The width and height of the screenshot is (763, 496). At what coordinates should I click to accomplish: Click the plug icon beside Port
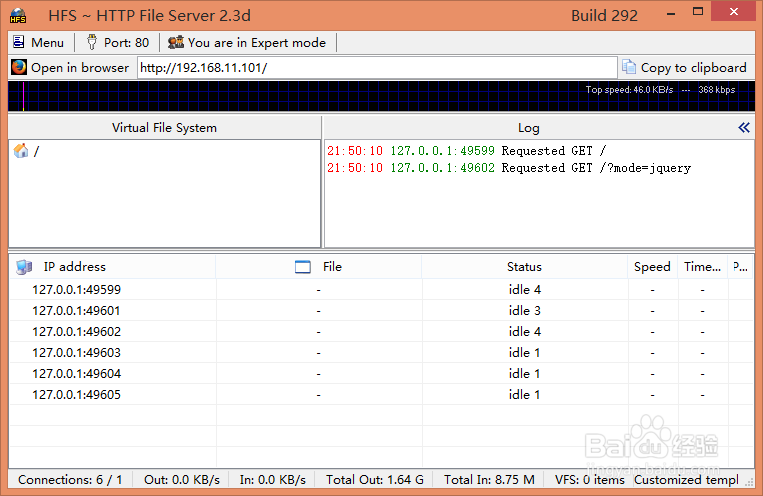(91, 42)
